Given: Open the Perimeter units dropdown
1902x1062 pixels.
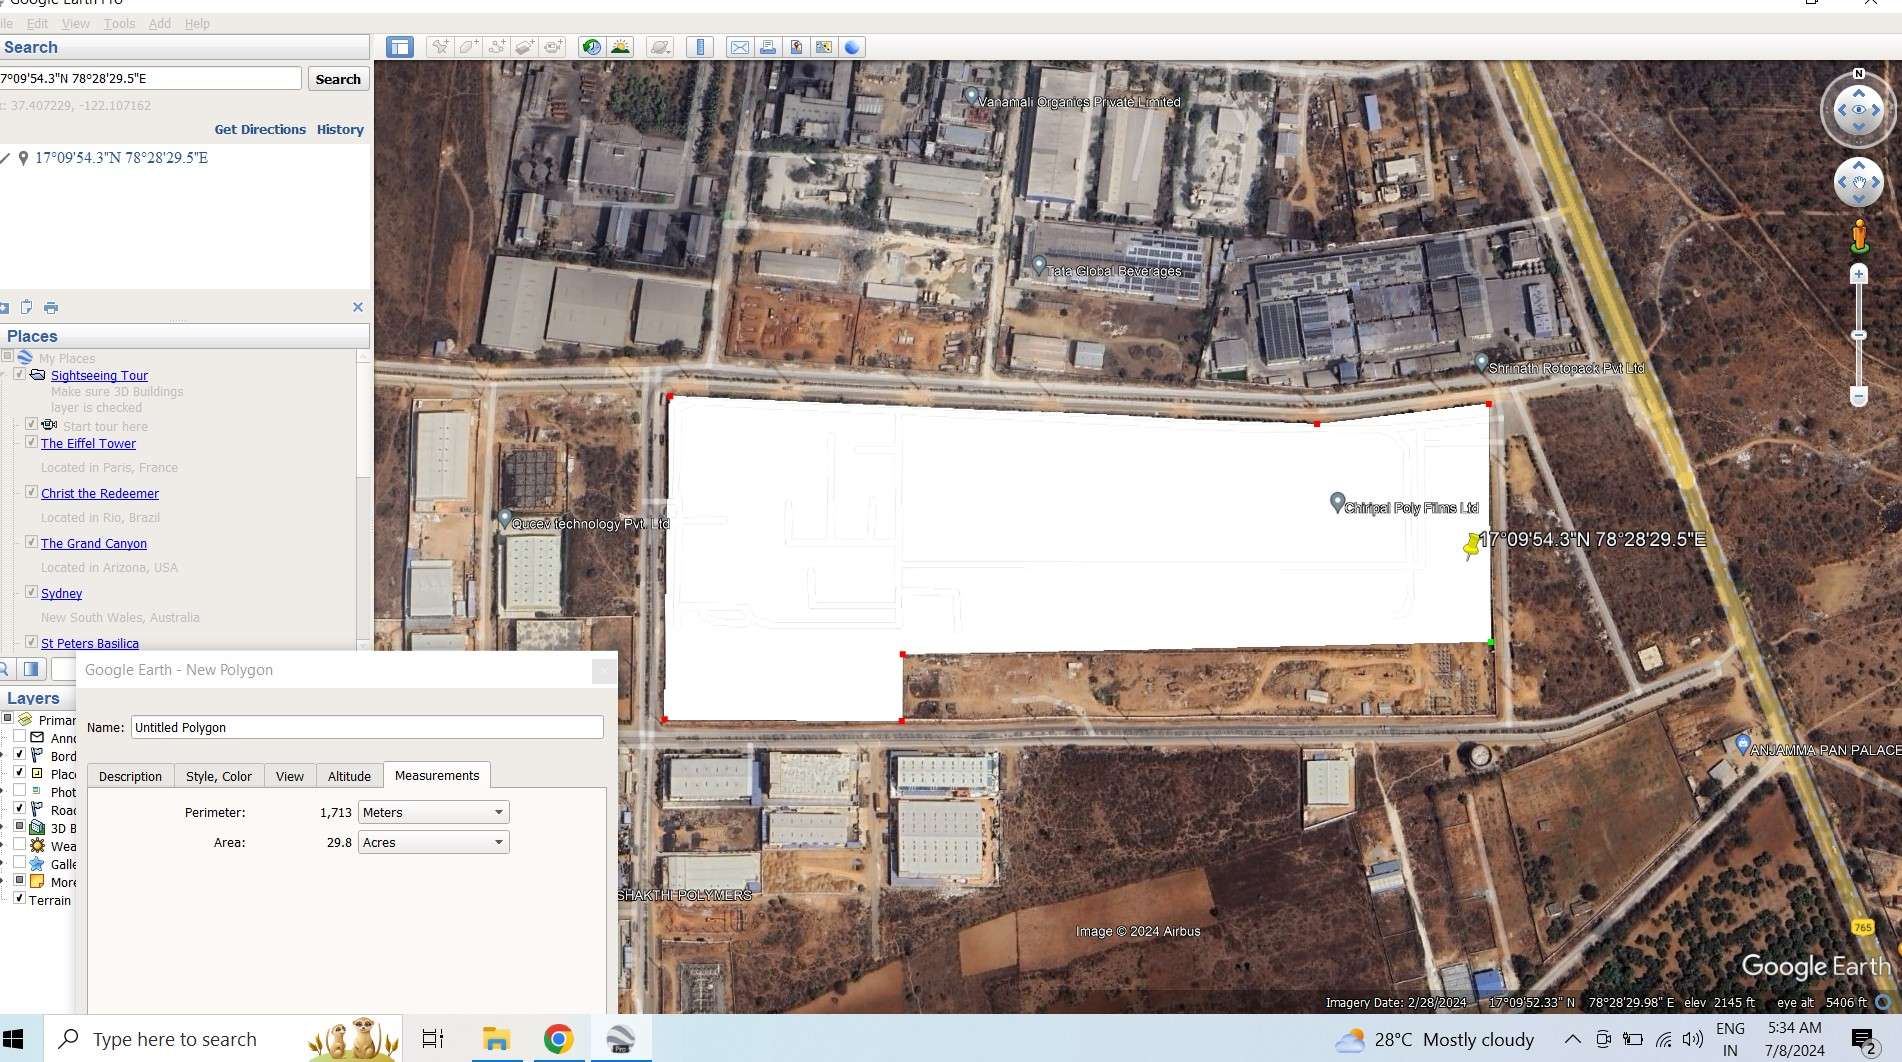Looking at the screenshot, I should (434, 812).
